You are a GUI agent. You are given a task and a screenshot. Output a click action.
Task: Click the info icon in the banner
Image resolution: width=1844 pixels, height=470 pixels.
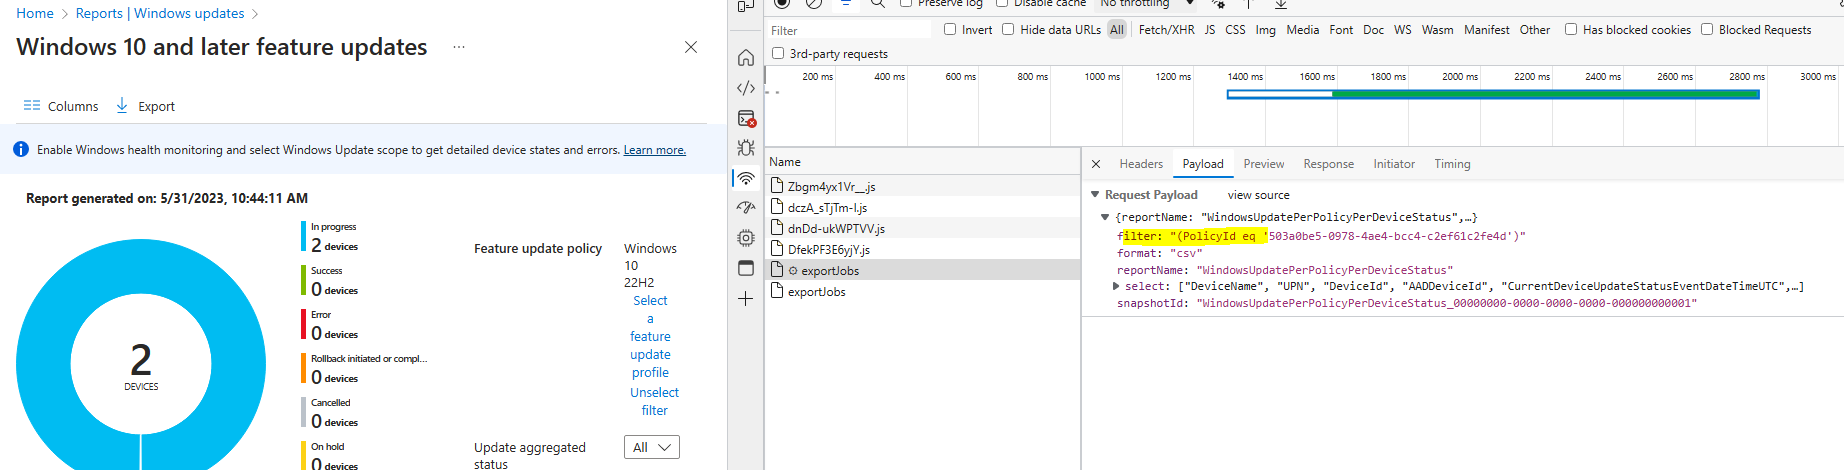pyautogui.click(x=21, y=150)
